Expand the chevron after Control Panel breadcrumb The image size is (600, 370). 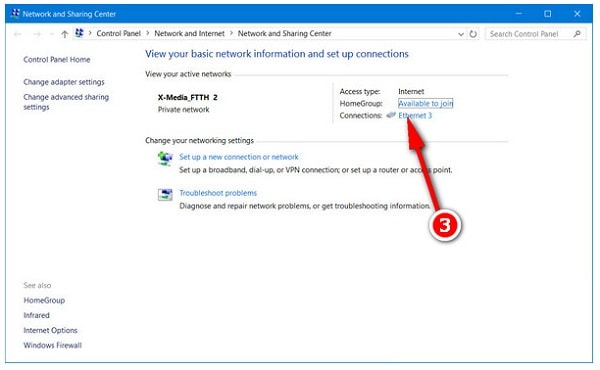pos(147,34)
